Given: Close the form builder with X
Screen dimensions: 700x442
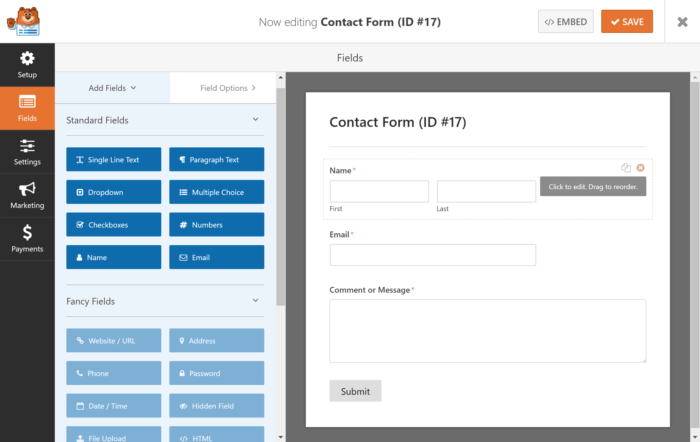Looking at the screenshot, I should tap(676, 21).
